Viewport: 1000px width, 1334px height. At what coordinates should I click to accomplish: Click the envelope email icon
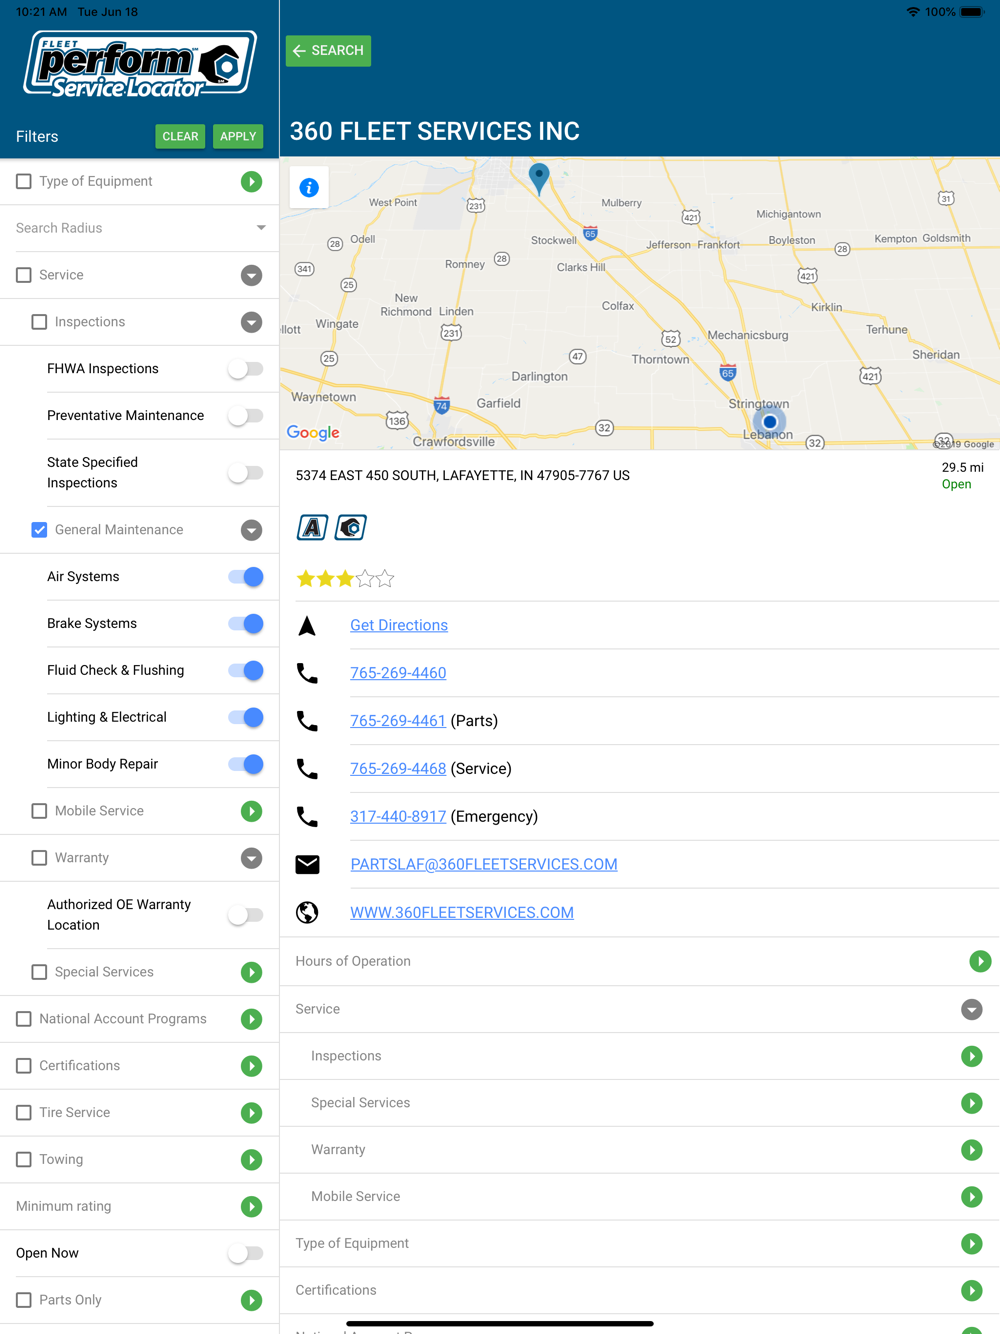pyautogui.click(x=307, y=865)
